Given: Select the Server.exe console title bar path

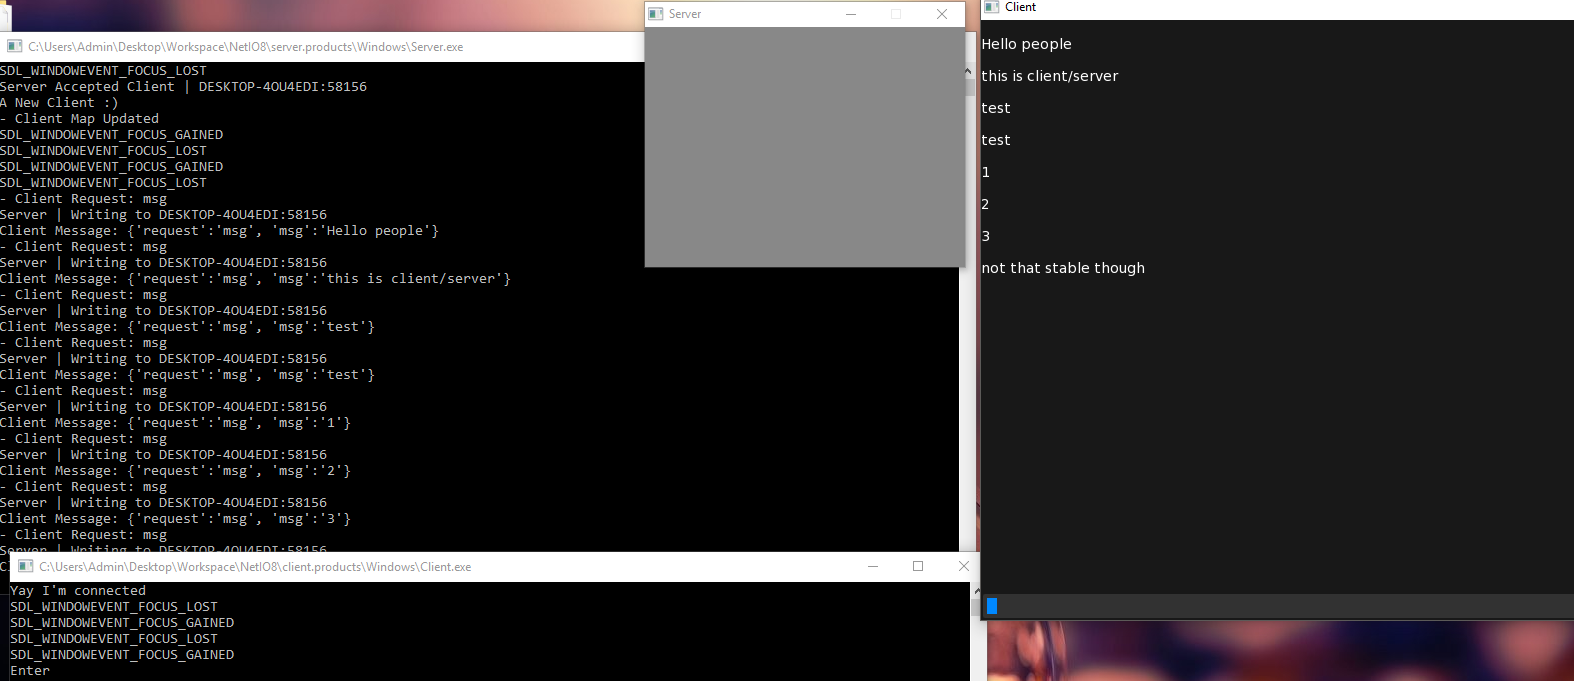Looking at the screenshot, I should click(x=245, y=47).
